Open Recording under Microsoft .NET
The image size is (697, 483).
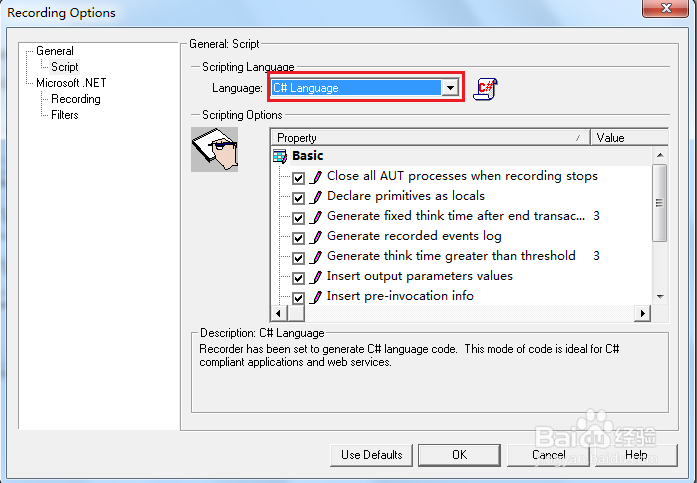76,99
